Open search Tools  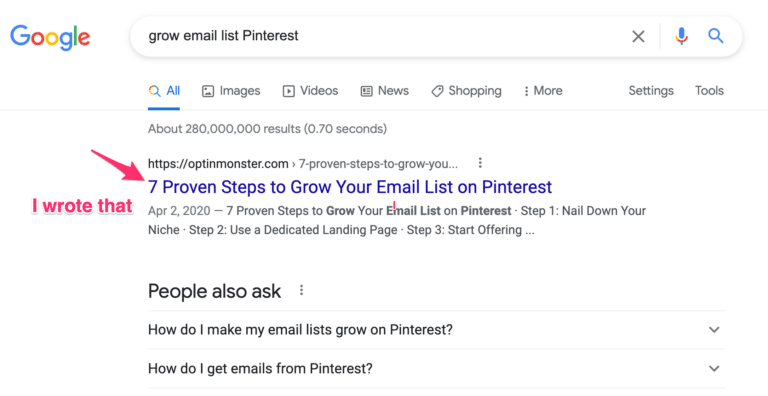pos(709,91)
